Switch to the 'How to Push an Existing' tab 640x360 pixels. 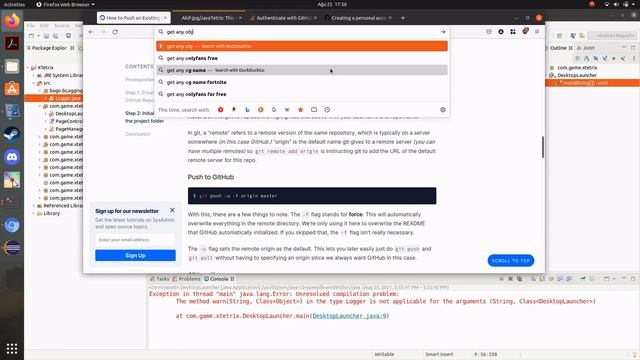click(x=133, y=18)
